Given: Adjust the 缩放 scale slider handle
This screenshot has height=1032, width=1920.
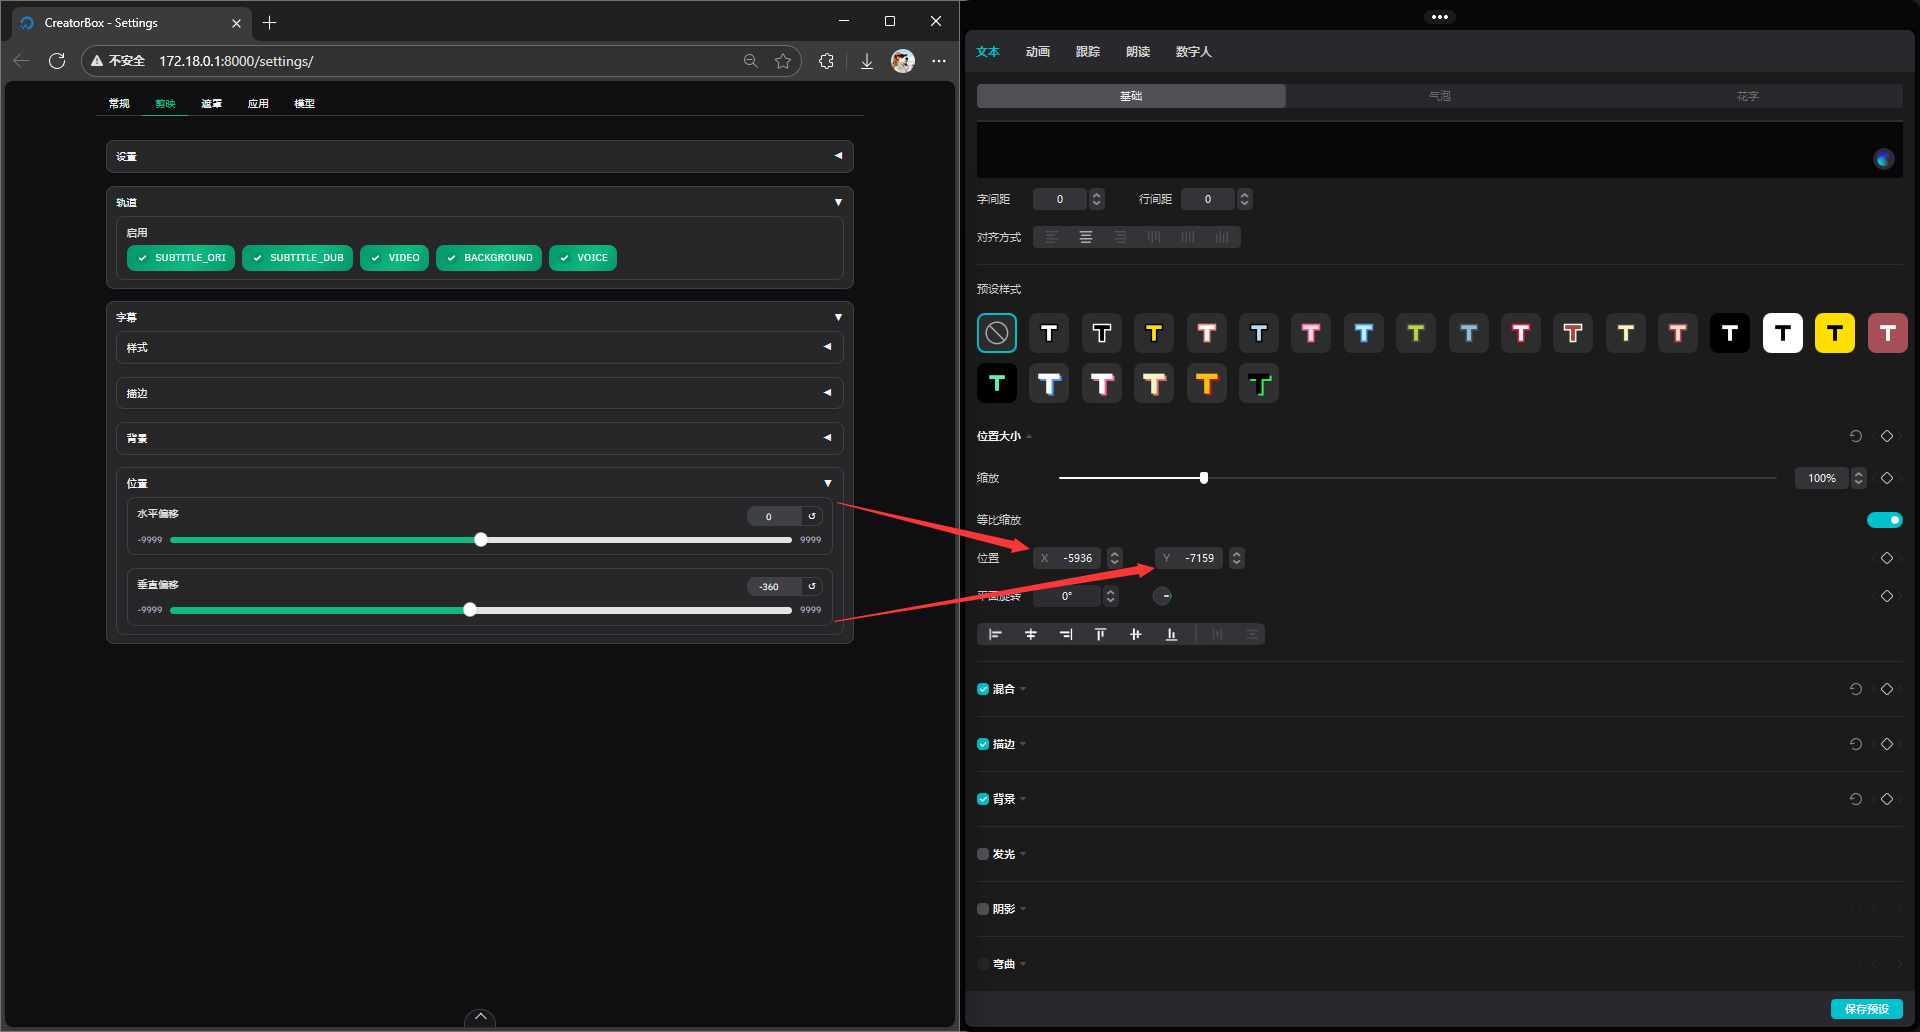Looking at the screenshot, I should point(1204,478).
